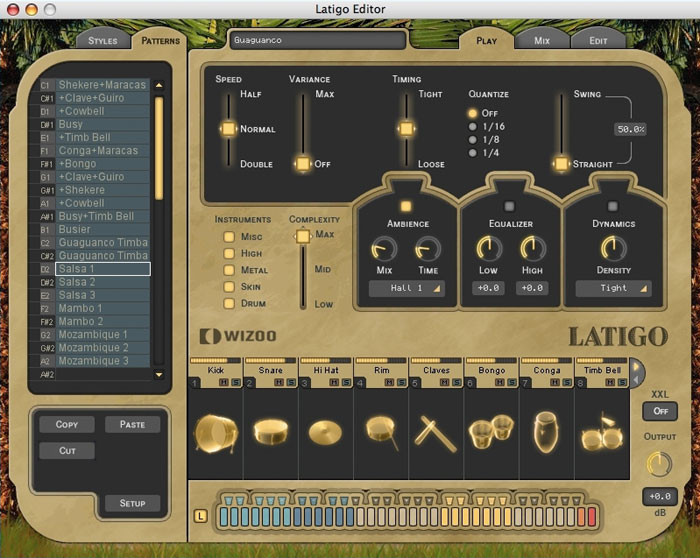Screen dimensions: 700x558
Task: Mute the Claves track
Action: coord(444,383)
